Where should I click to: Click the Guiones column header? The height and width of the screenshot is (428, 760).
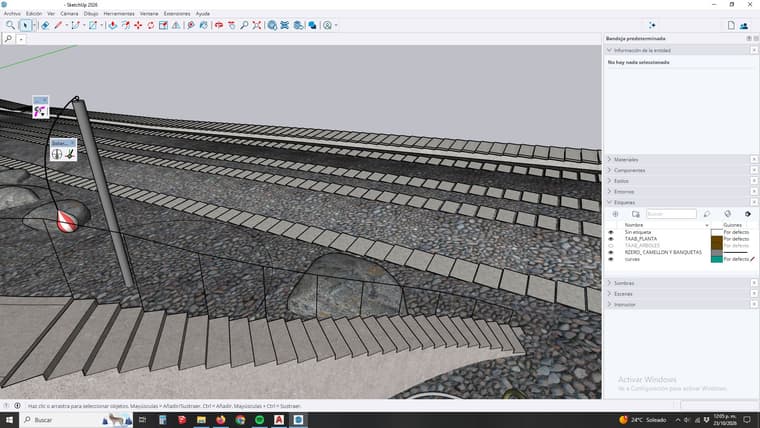[732, 225]
